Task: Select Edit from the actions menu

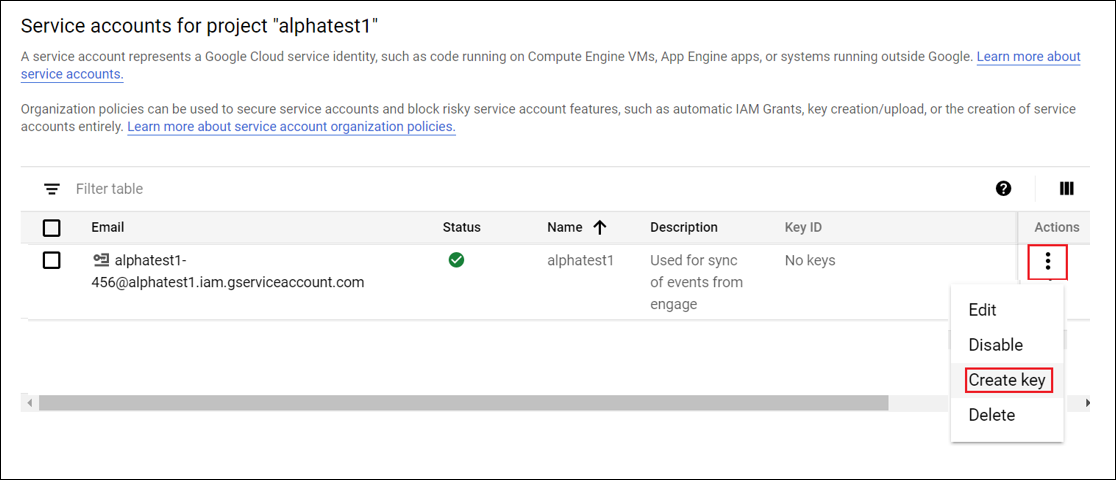Action: click(x=982, y=310)
